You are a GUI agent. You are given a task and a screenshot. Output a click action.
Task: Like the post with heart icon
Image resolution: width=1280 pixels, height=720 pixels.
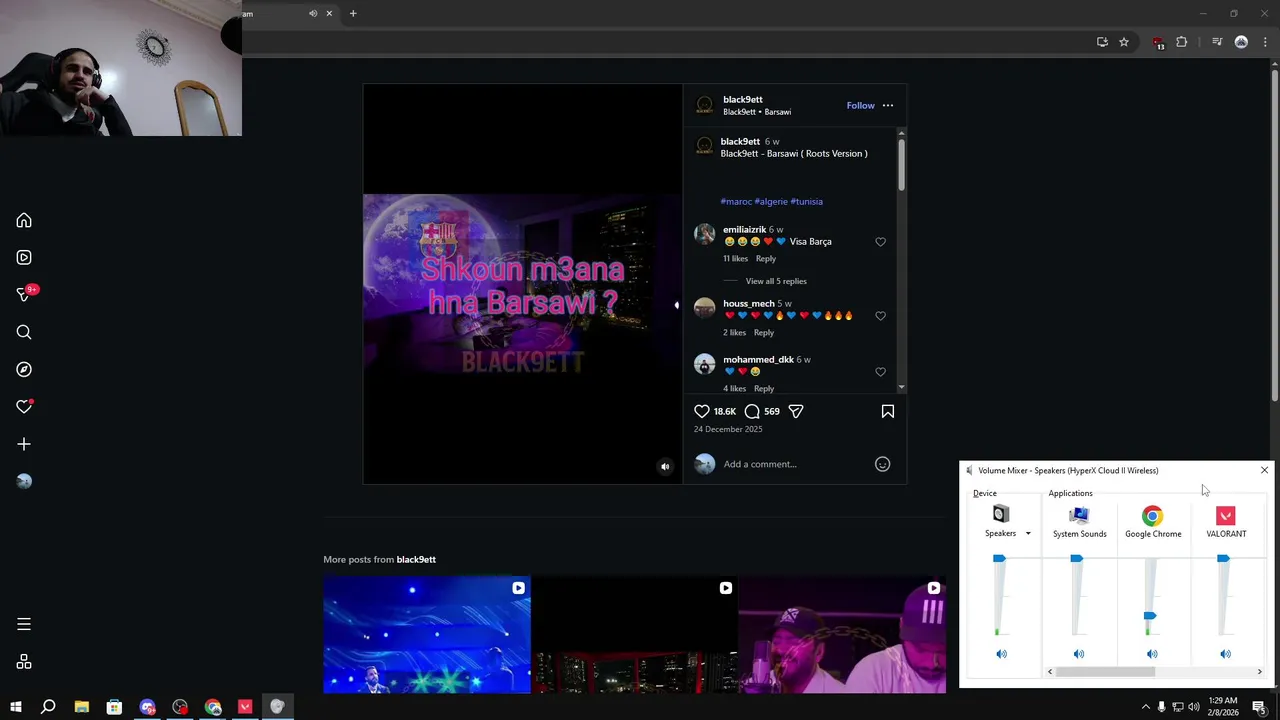[702, 411]
